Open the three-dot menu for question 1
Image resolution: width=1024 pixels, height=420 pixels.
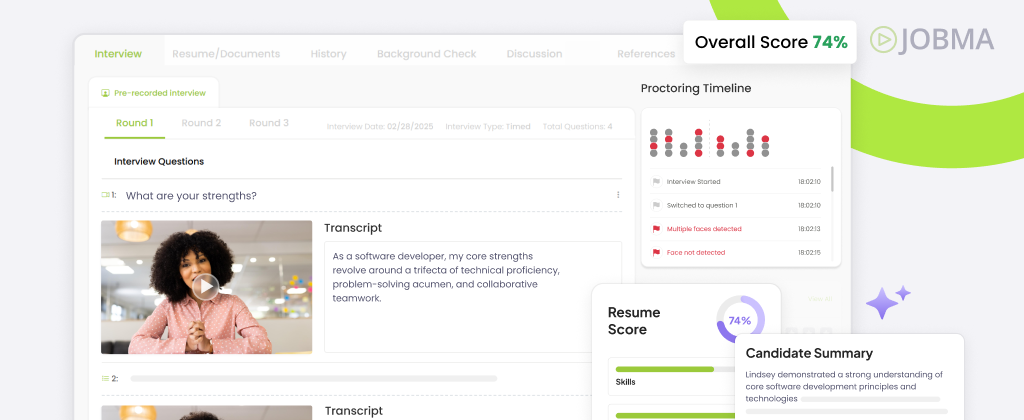tap(618, 195)
